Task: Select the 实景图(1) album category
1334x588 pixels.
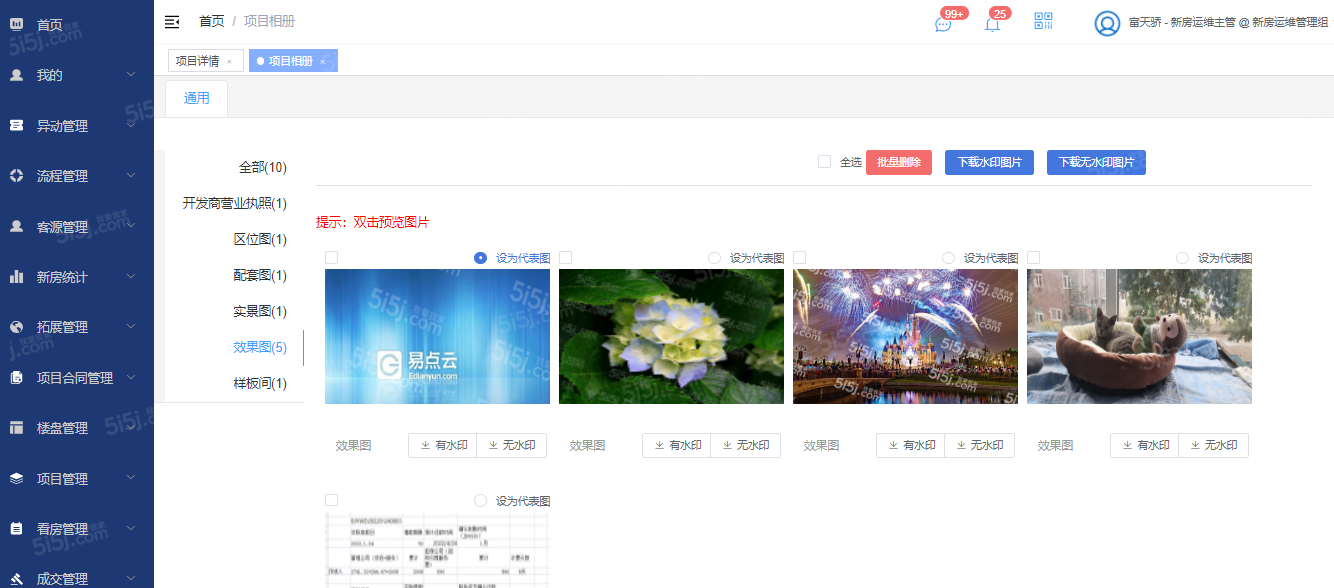Action: 260,312
